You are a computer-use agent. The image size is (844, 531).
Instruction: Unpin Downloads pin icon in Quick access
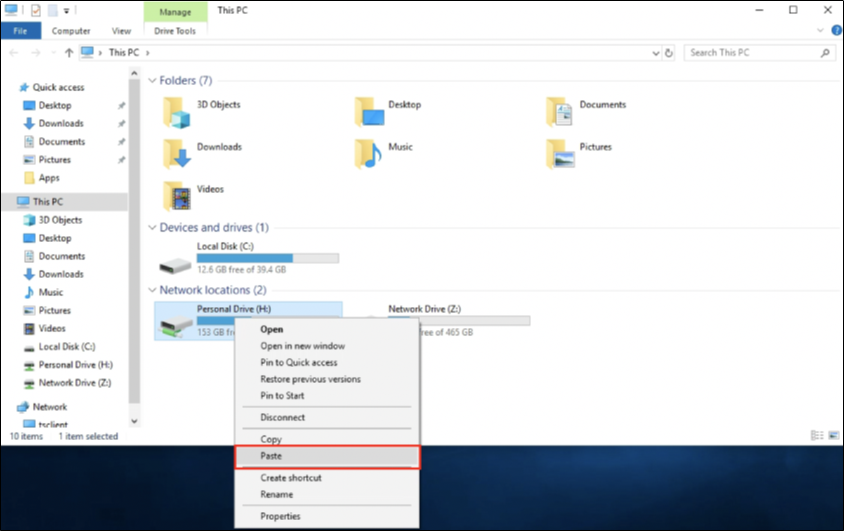coord(122,124)
